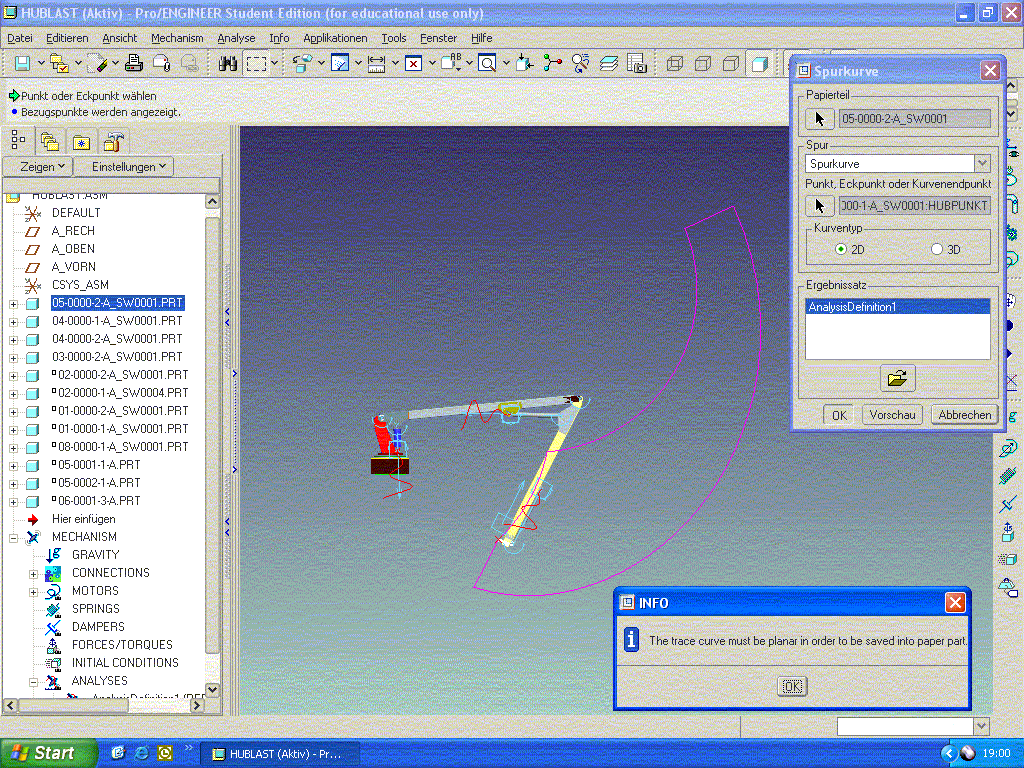
Task: Collapse the ANALYSES tree node
Action: click(33, 682)
